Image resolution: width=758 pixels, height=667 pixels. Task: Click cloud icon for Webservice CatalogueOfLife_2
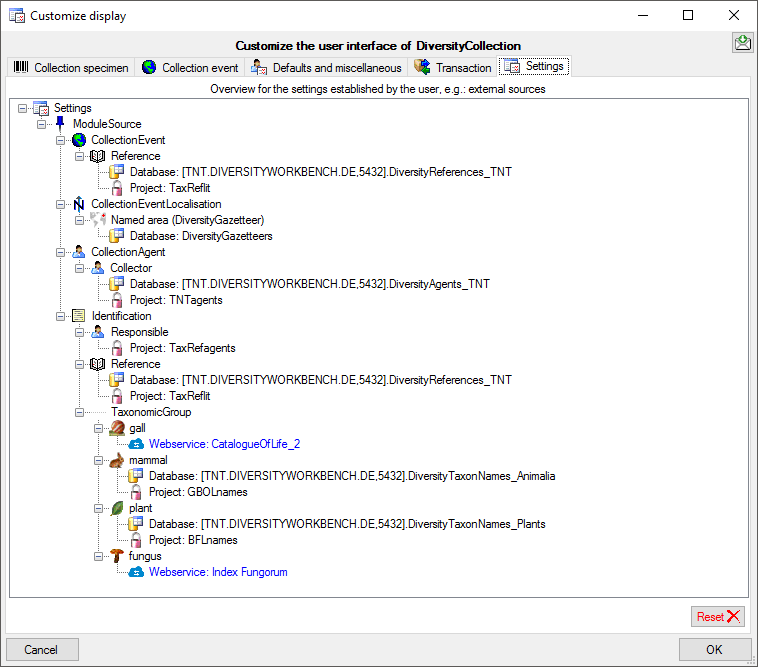pos(136,444)
